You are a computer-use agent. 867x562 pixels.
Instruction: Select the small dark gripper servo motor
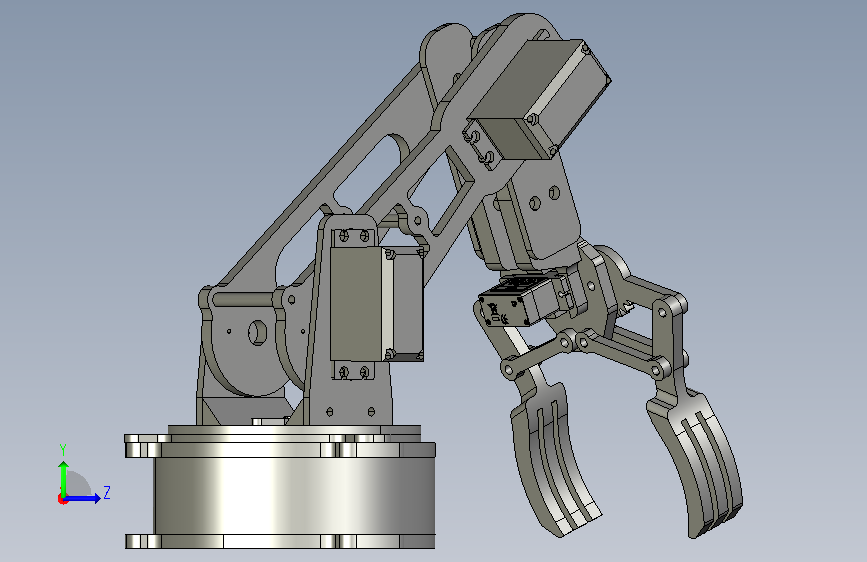tap(517, 303)
